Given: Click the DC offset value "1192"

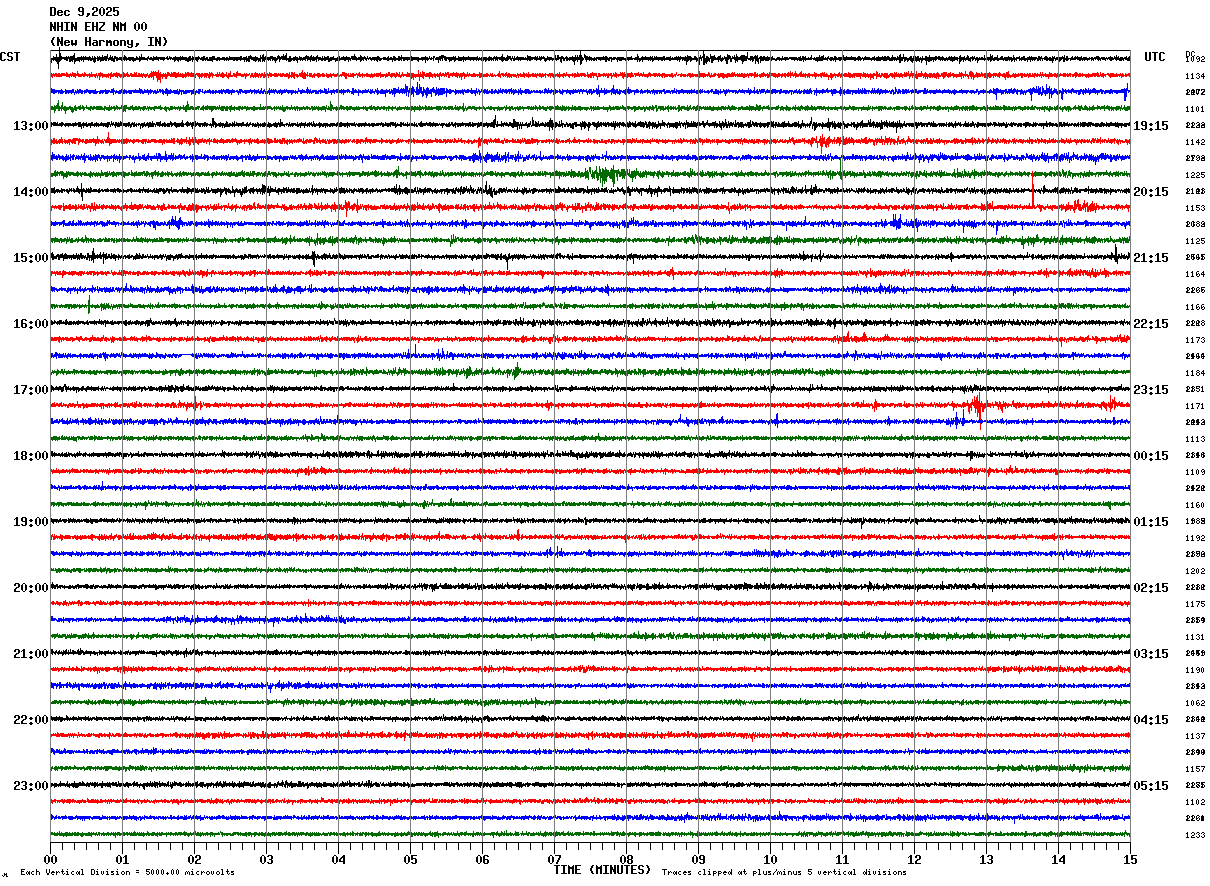Looking at the screenshot, I should pyautogui.click(x=1195, y=538).
